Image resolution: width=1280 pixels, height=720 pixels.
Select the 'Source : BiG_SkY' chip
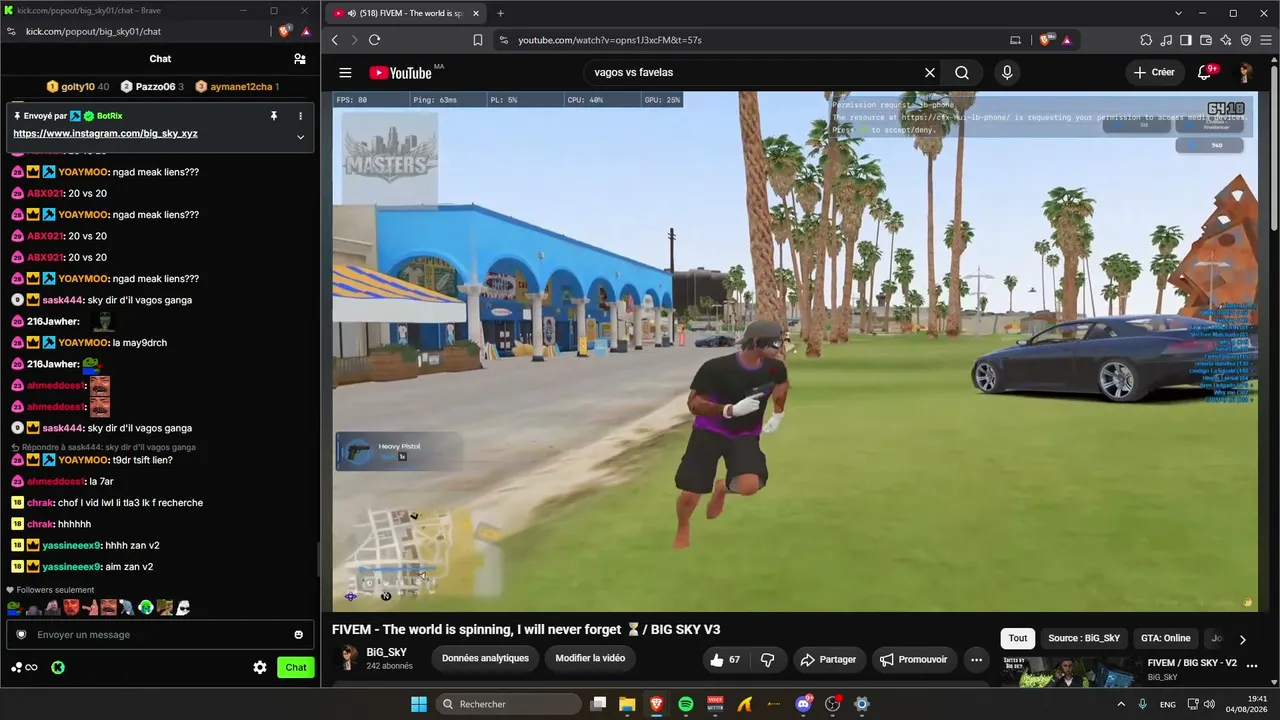1084,638
